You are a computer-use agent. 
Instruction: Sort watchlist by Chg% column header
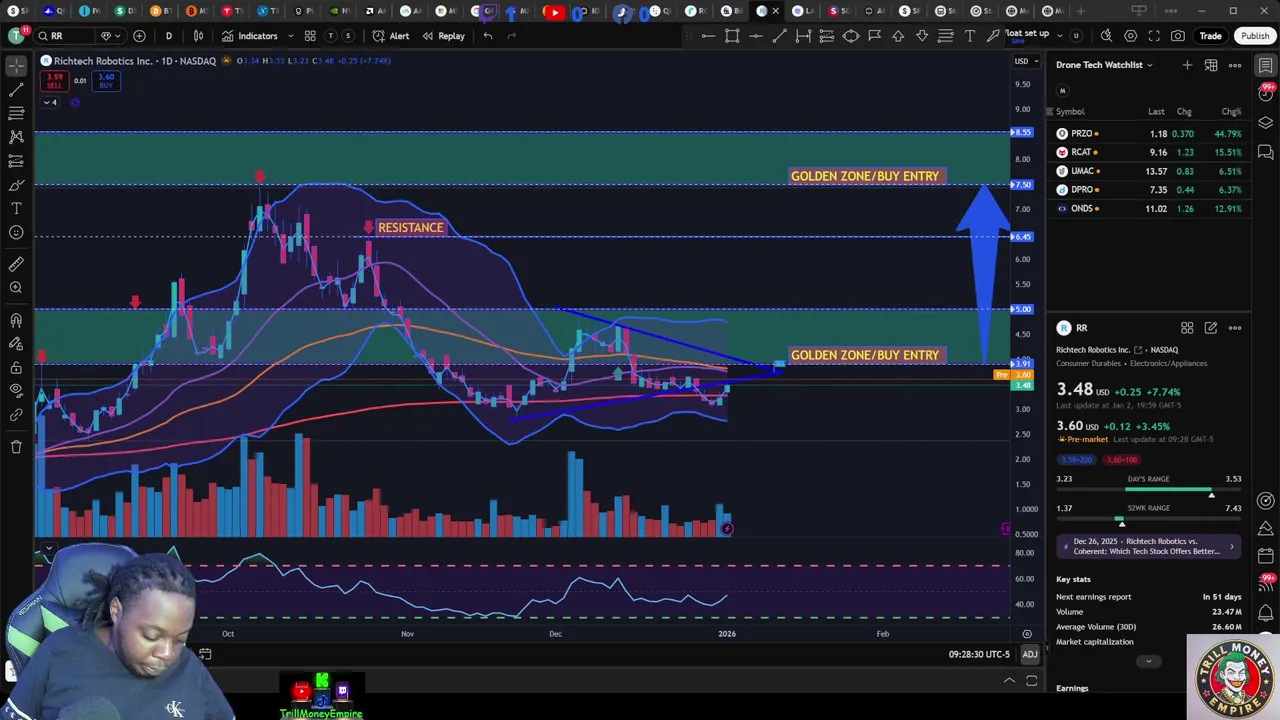[x=1231, y=112]
